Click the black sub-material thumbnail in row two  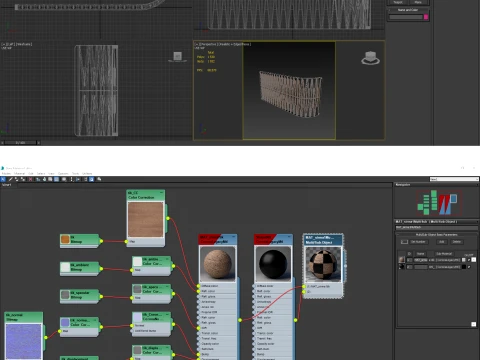402,267
